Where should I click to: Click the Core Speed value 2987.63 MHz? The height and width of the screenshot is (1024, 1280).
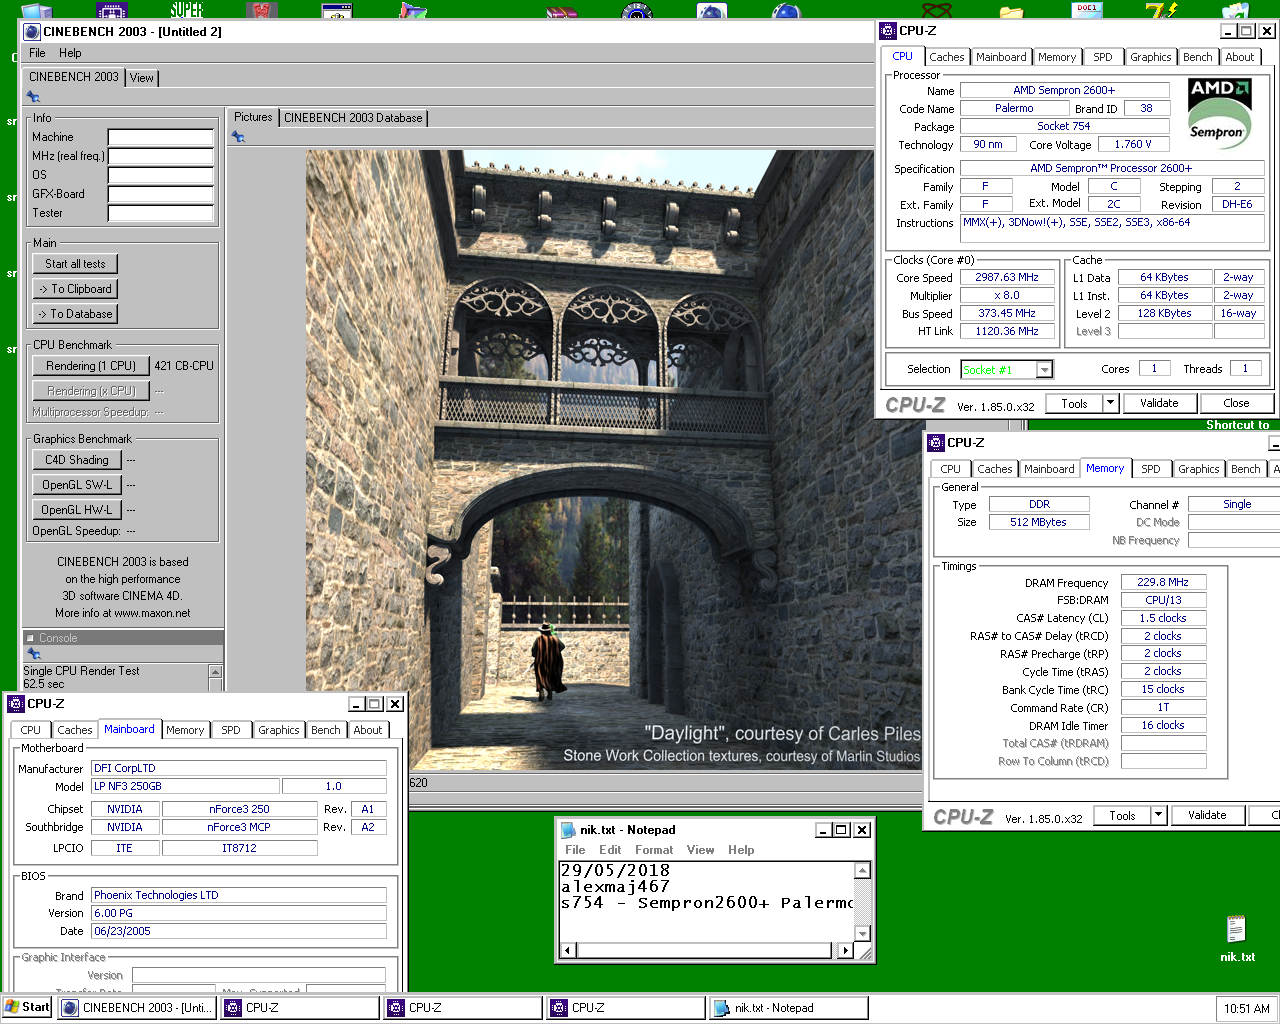pos(1007,278)
